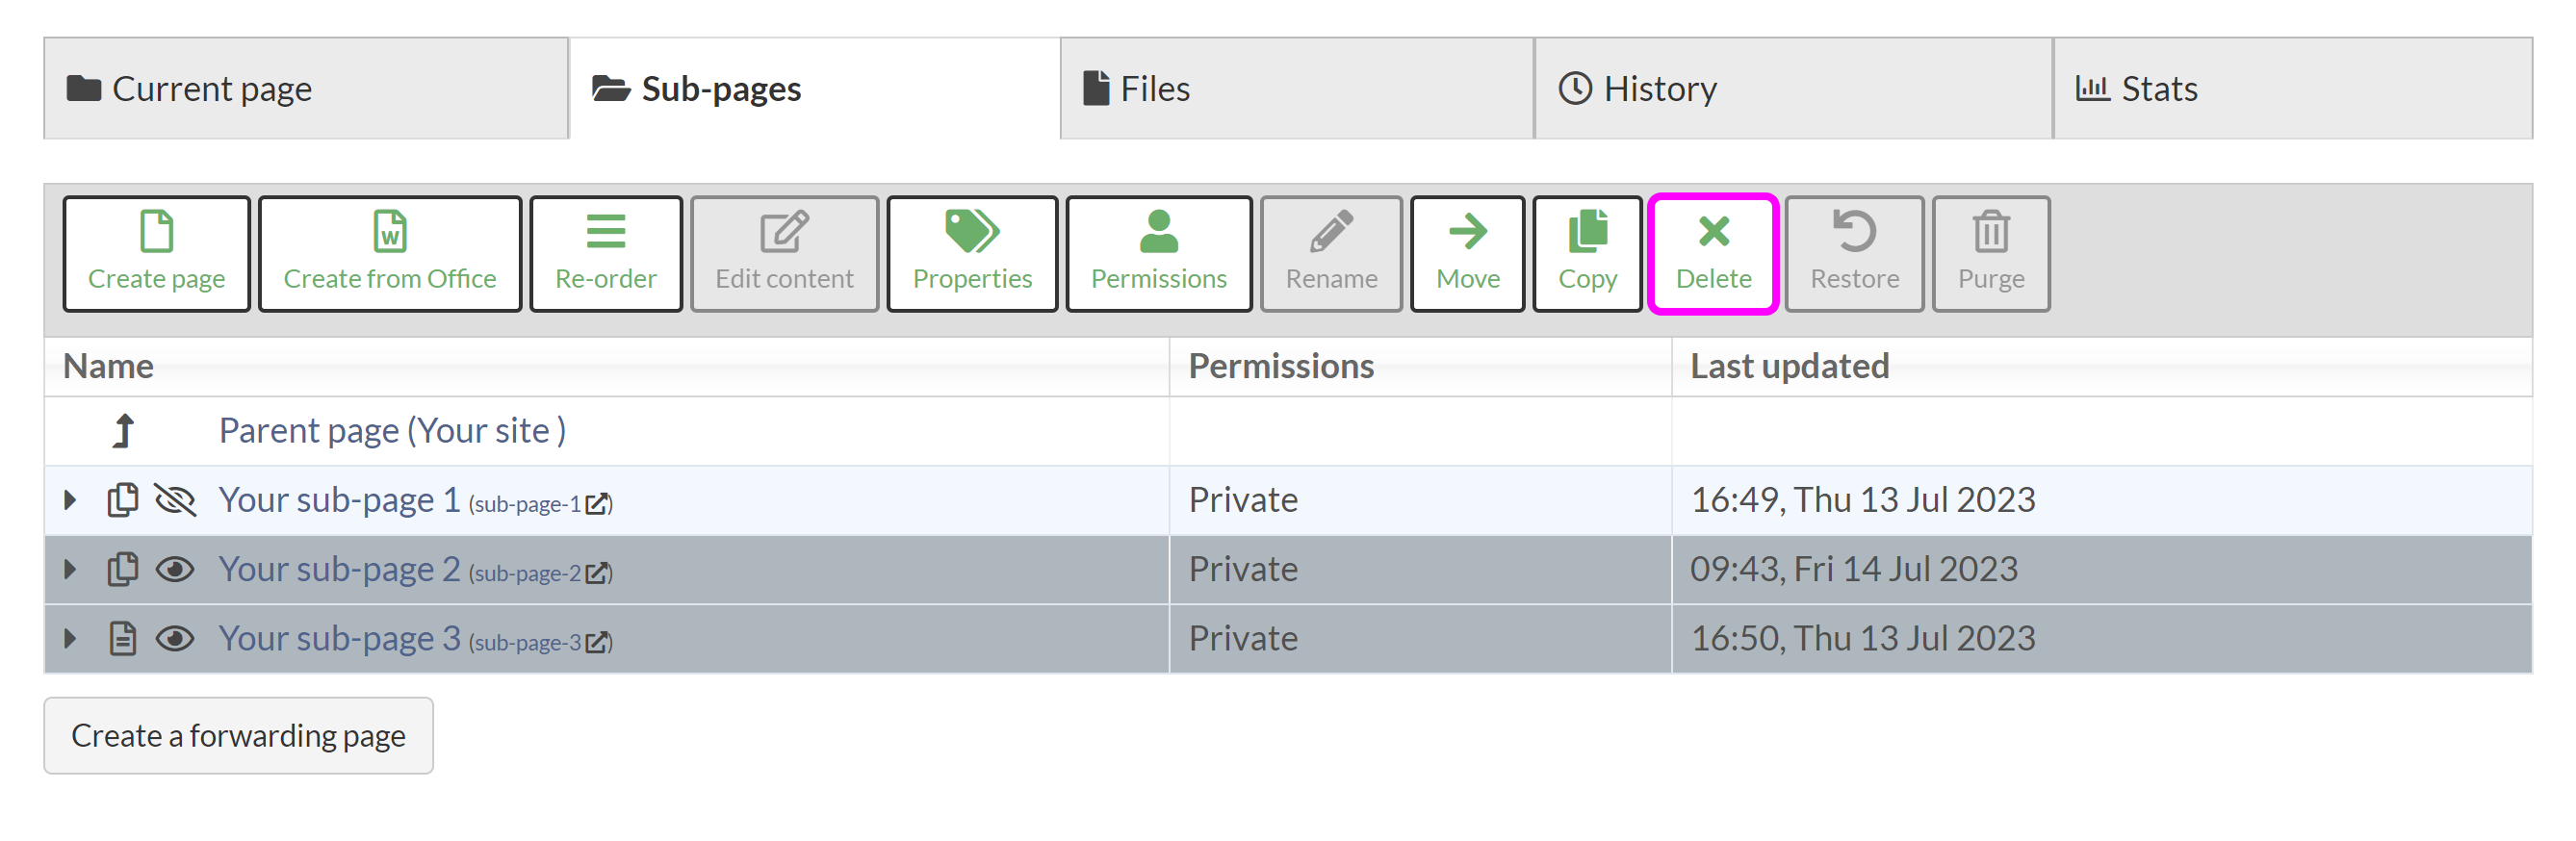This screenshot has height=841, width=2576.
Task: Toggle visibility of Your sub-page 1
Action: click(175, 499)
